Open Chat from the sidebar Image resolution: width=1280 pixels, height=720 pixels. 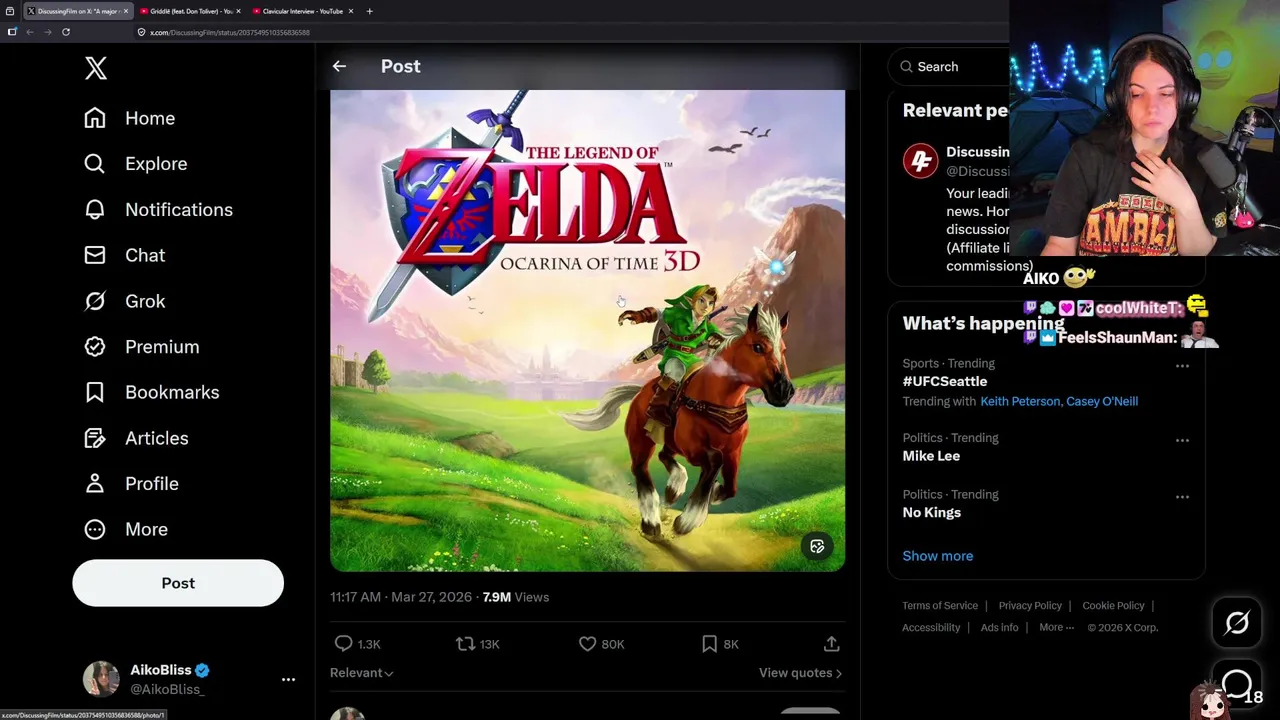point(124,255)
